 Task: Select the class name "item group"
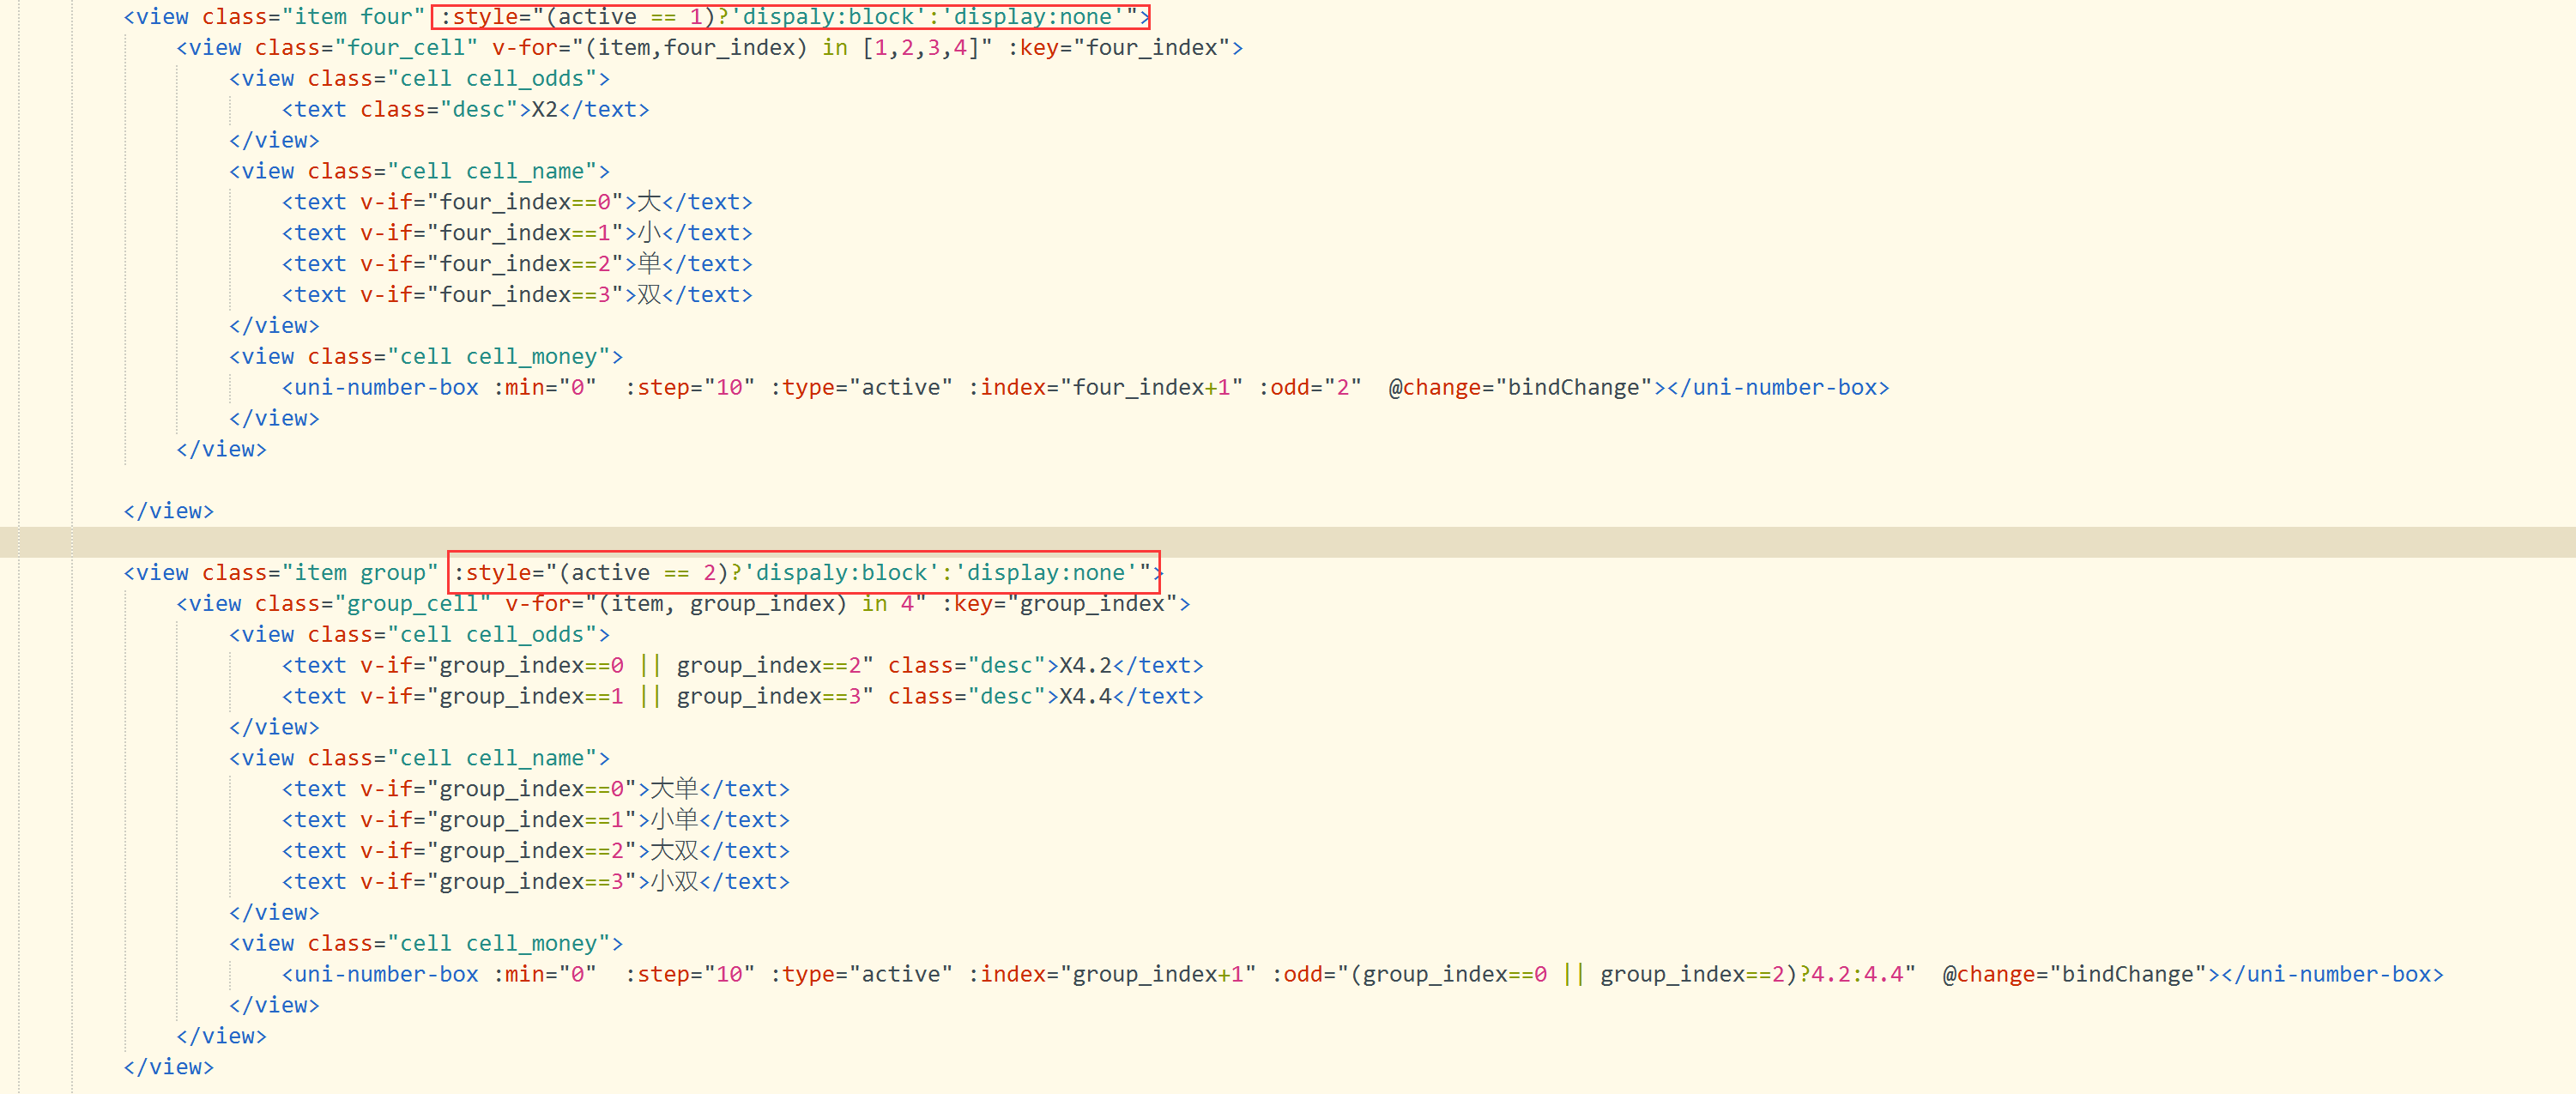tap(360, 572)
